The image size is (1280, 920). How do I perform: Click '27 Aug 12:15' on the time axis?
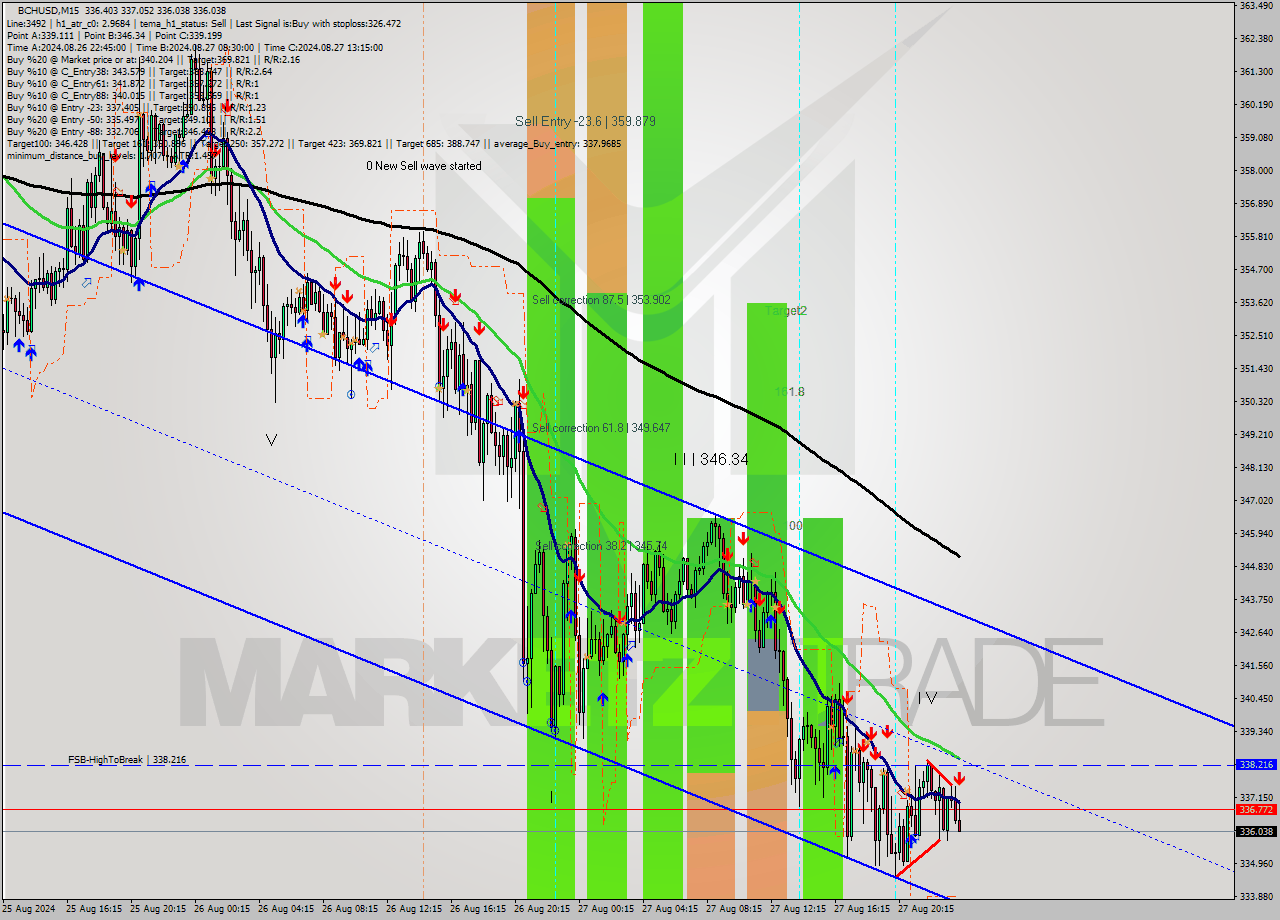[799, 910]
